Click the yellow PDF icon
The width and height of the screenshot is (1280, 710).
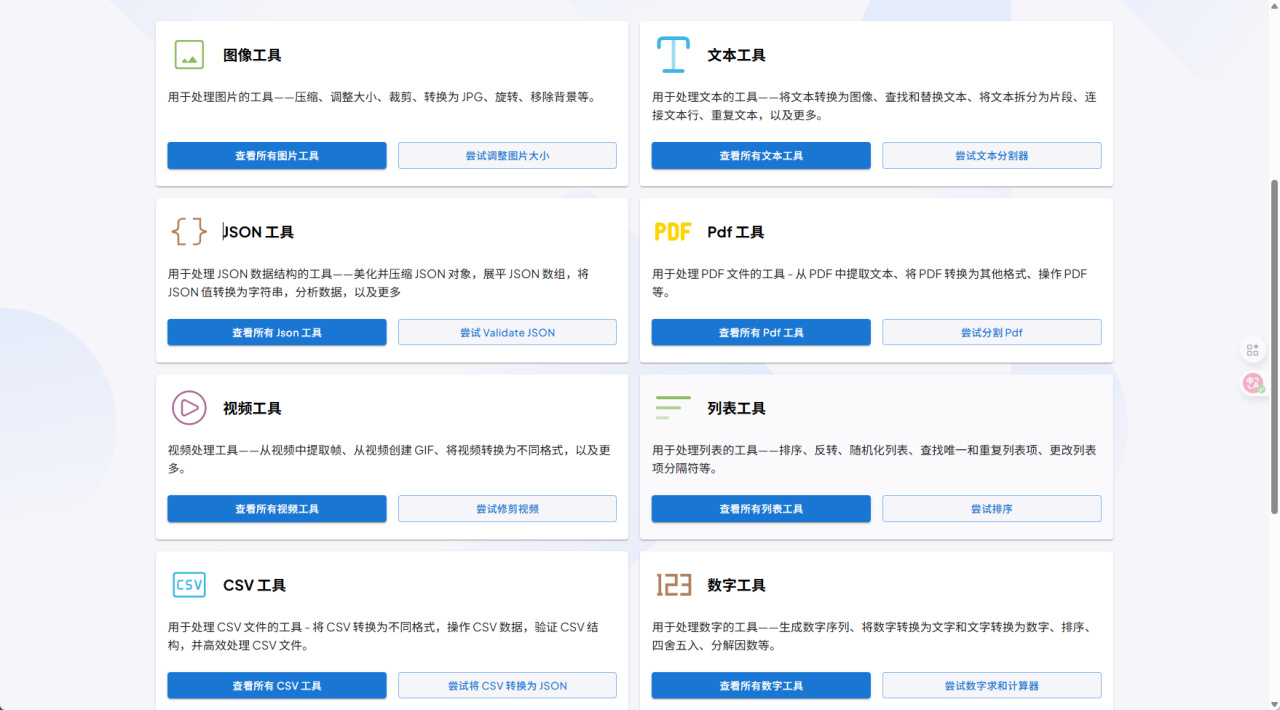click(x=673, y=232)
